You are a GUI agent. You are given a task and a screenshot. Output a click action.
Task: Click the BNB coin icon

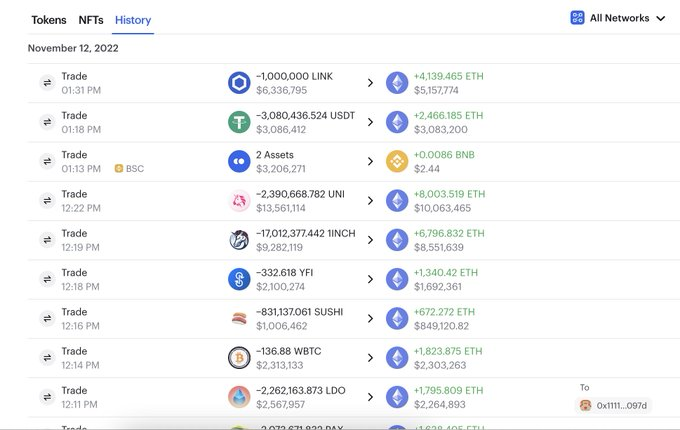coord(397,161)
